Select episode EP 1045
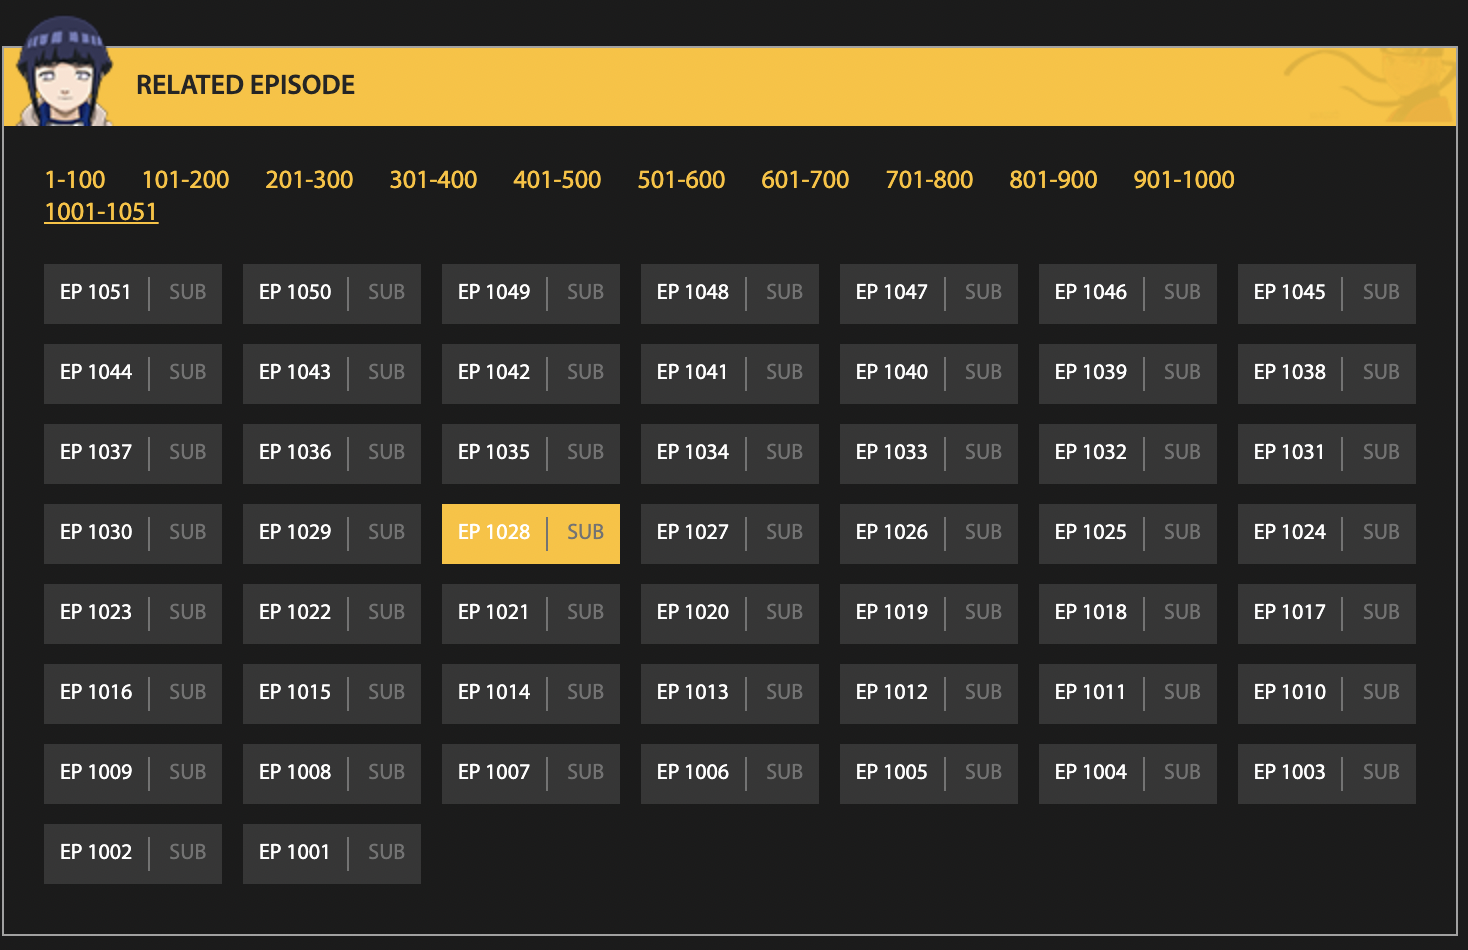Image resolution: width=1468 pixels, height=950 pixels. 1327,294
